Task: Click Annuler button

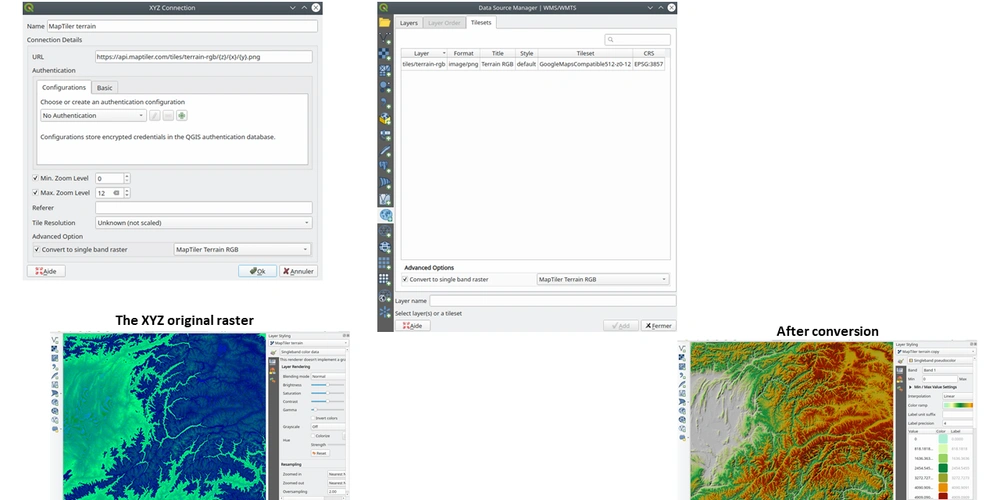Action: click(x=298, y=271)
